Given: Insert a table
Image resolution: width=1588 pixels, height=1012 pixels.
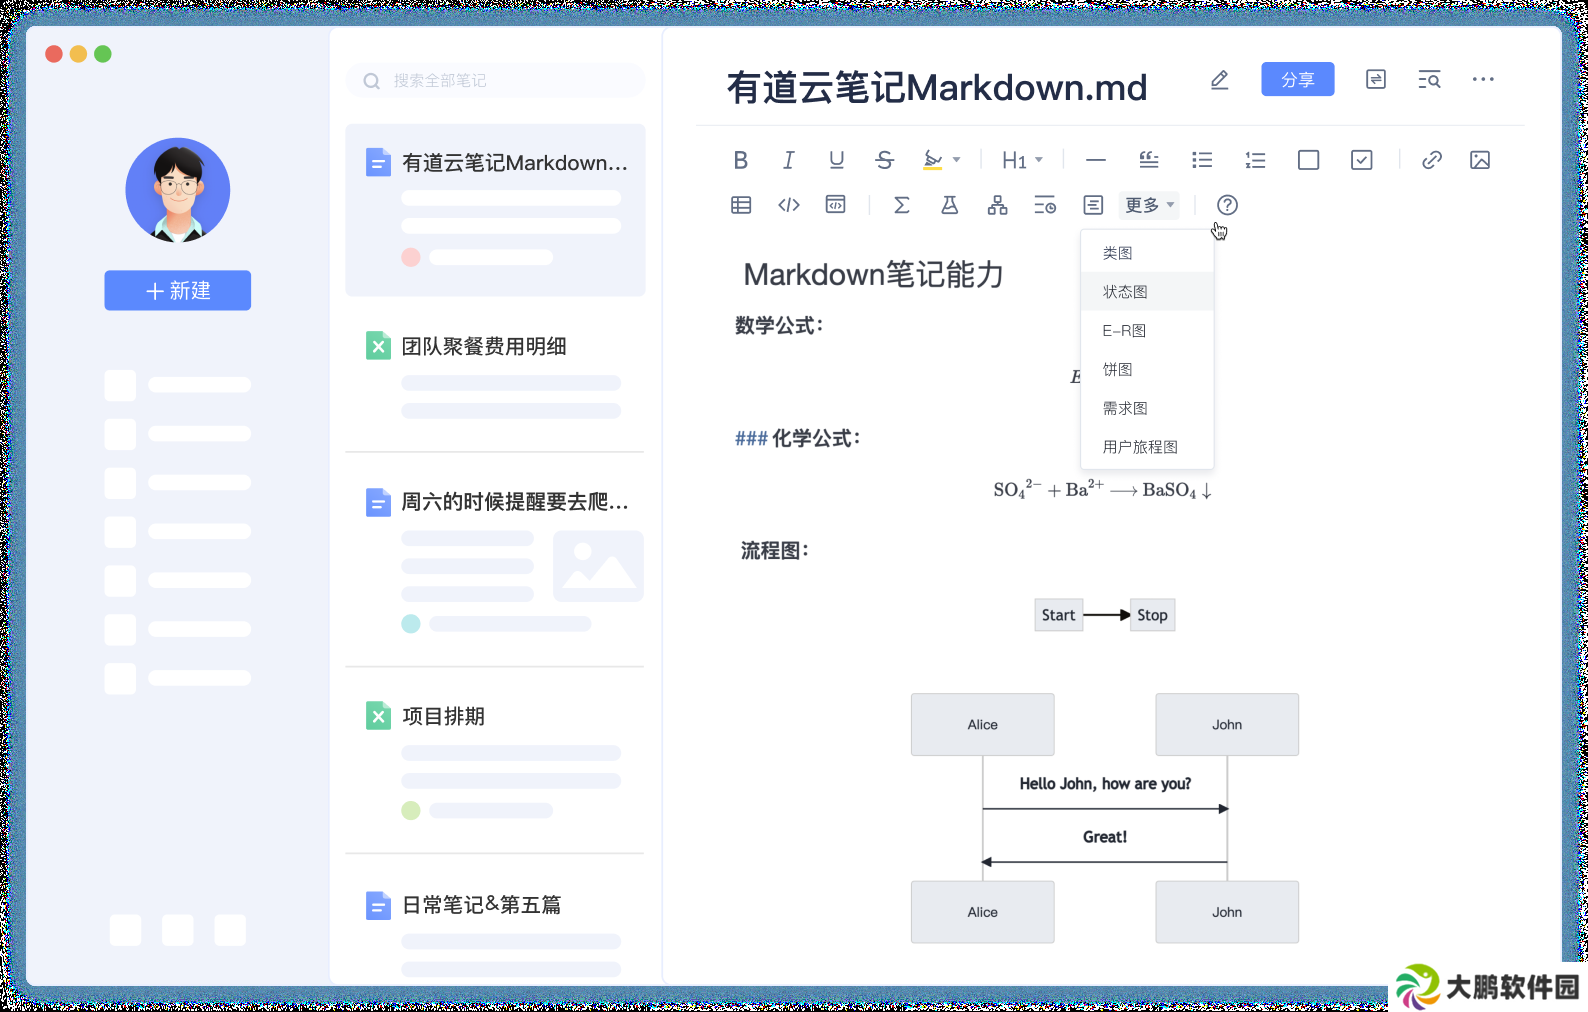Looking at the screenshot, I should (741, 205).
